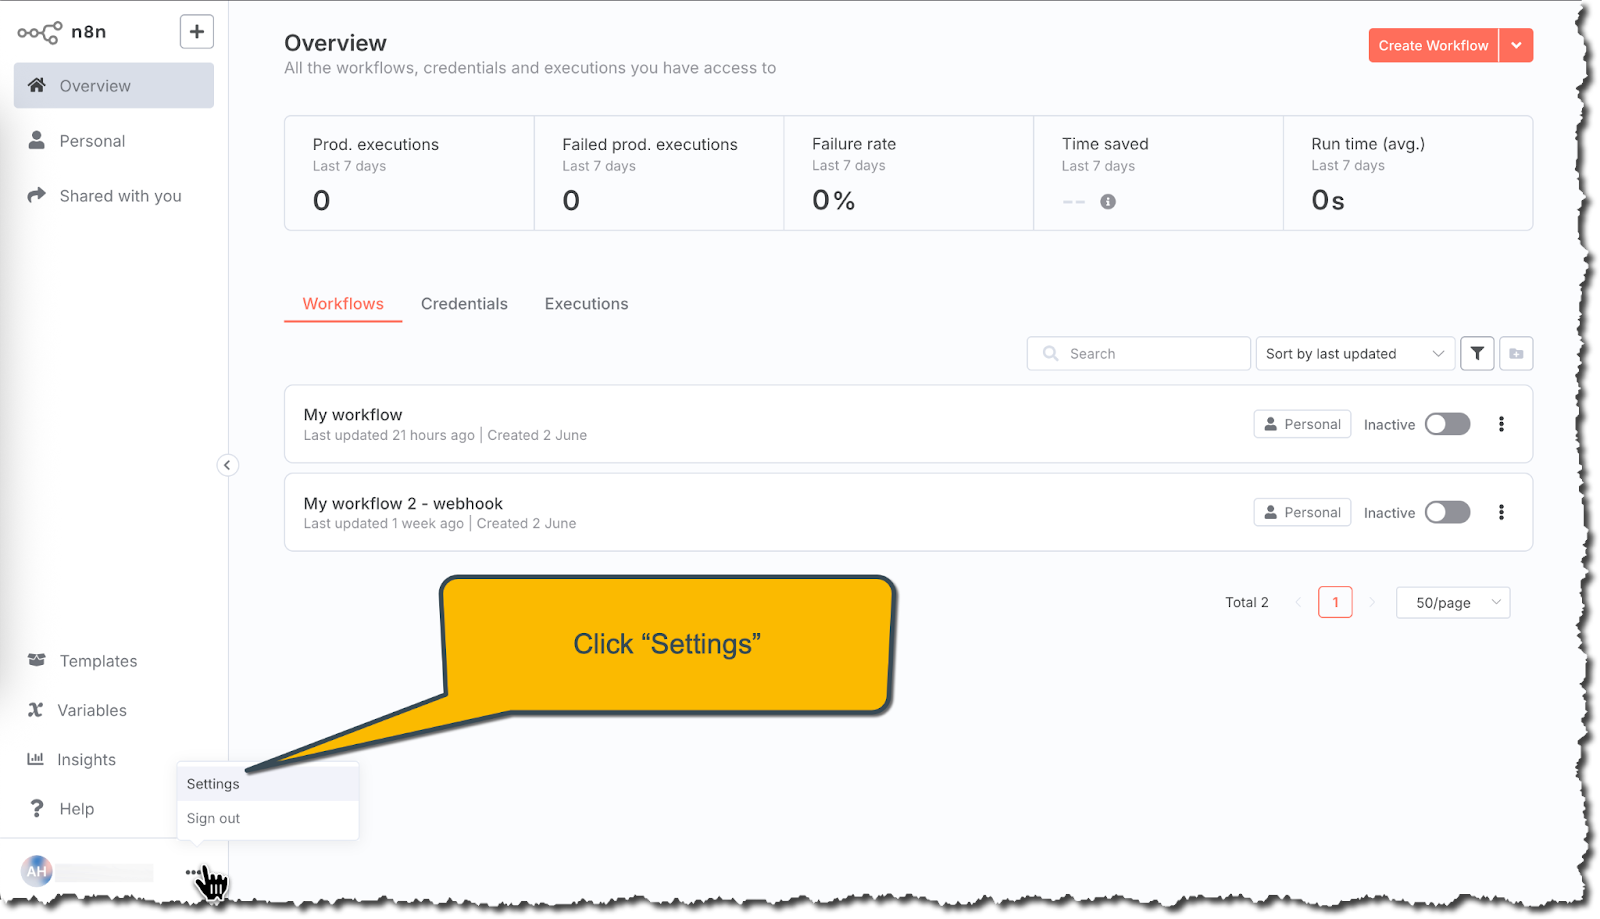Expand the Create Workflow arrow dropdown

click(x=1516, y=45)
